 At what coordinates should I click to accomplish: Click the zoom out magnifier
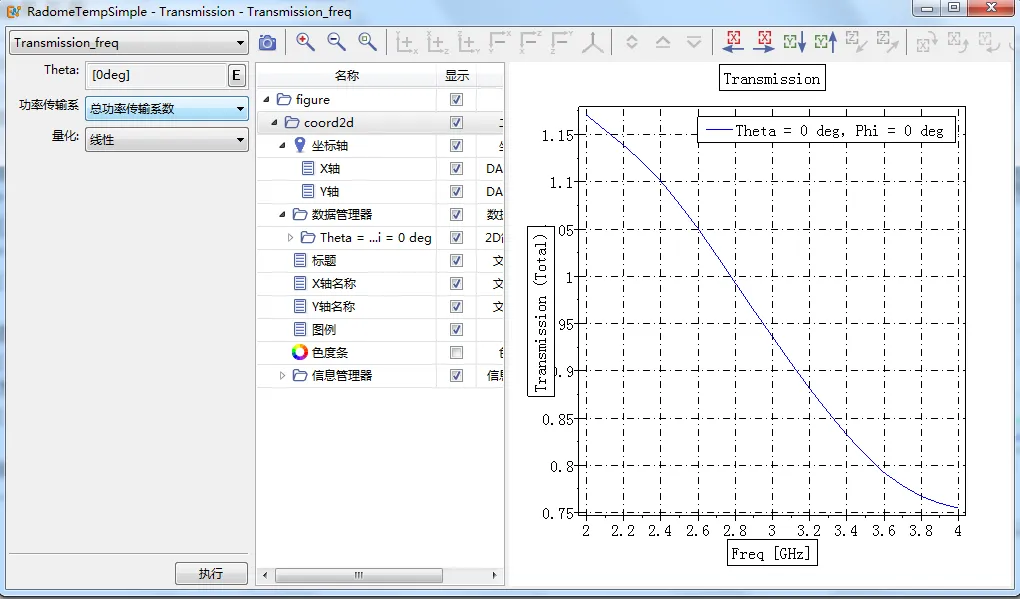pyautogui.click(x=336, y=42)
